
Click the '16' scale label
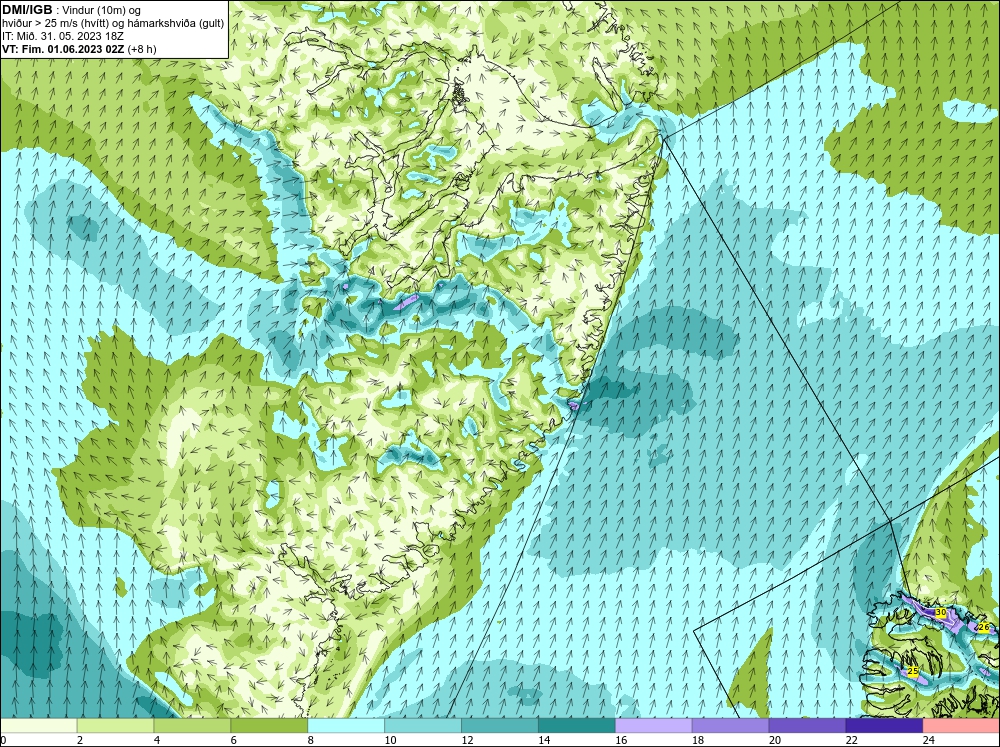pos(621,740)
